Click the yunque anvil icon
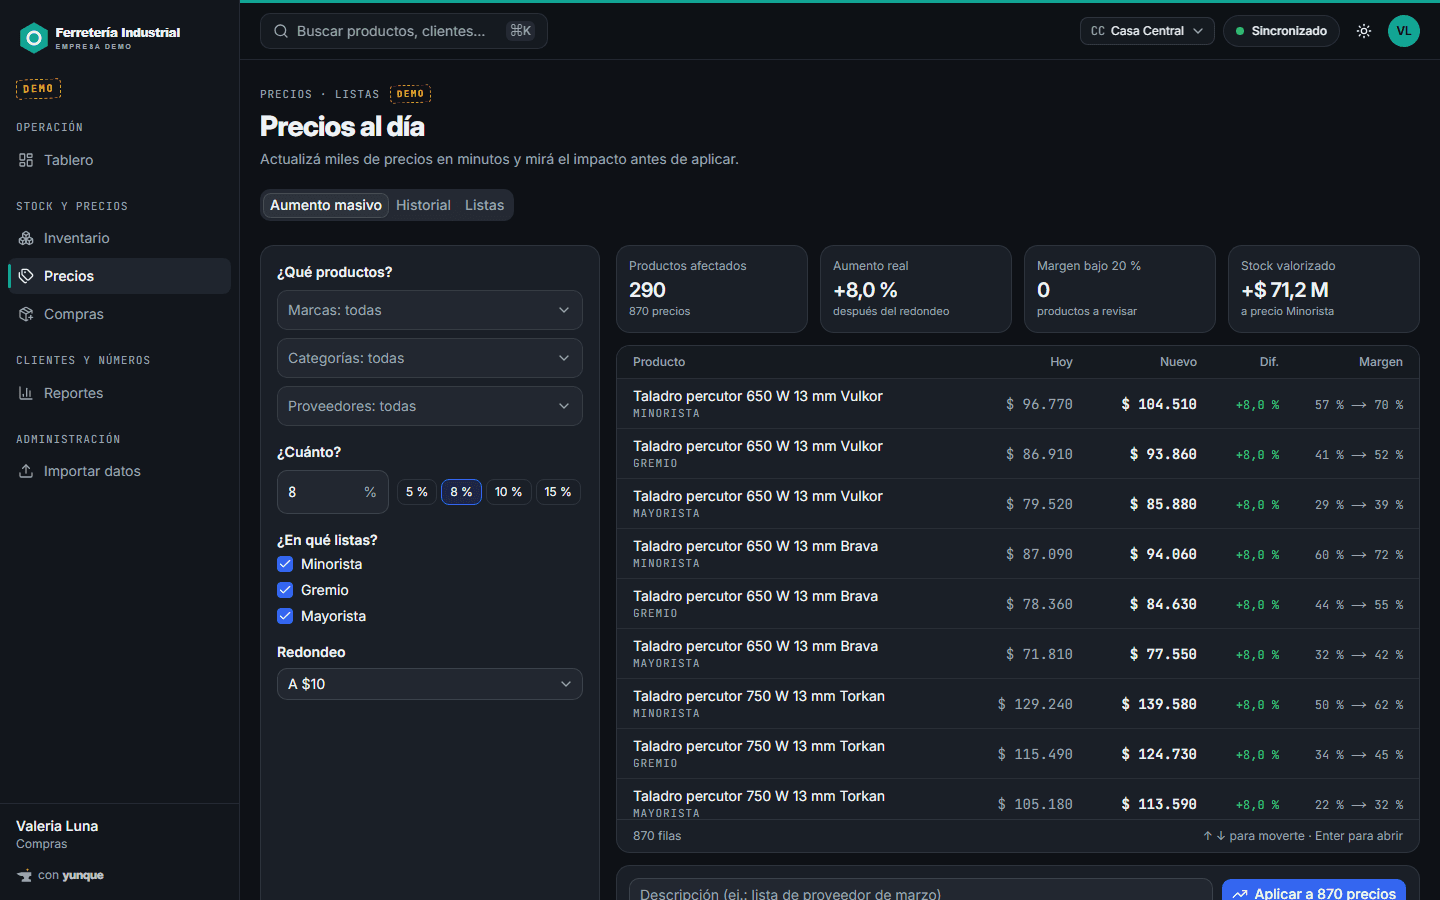Image resolution: width=1440 pixels, height=900 pixels. click(24, 876)
